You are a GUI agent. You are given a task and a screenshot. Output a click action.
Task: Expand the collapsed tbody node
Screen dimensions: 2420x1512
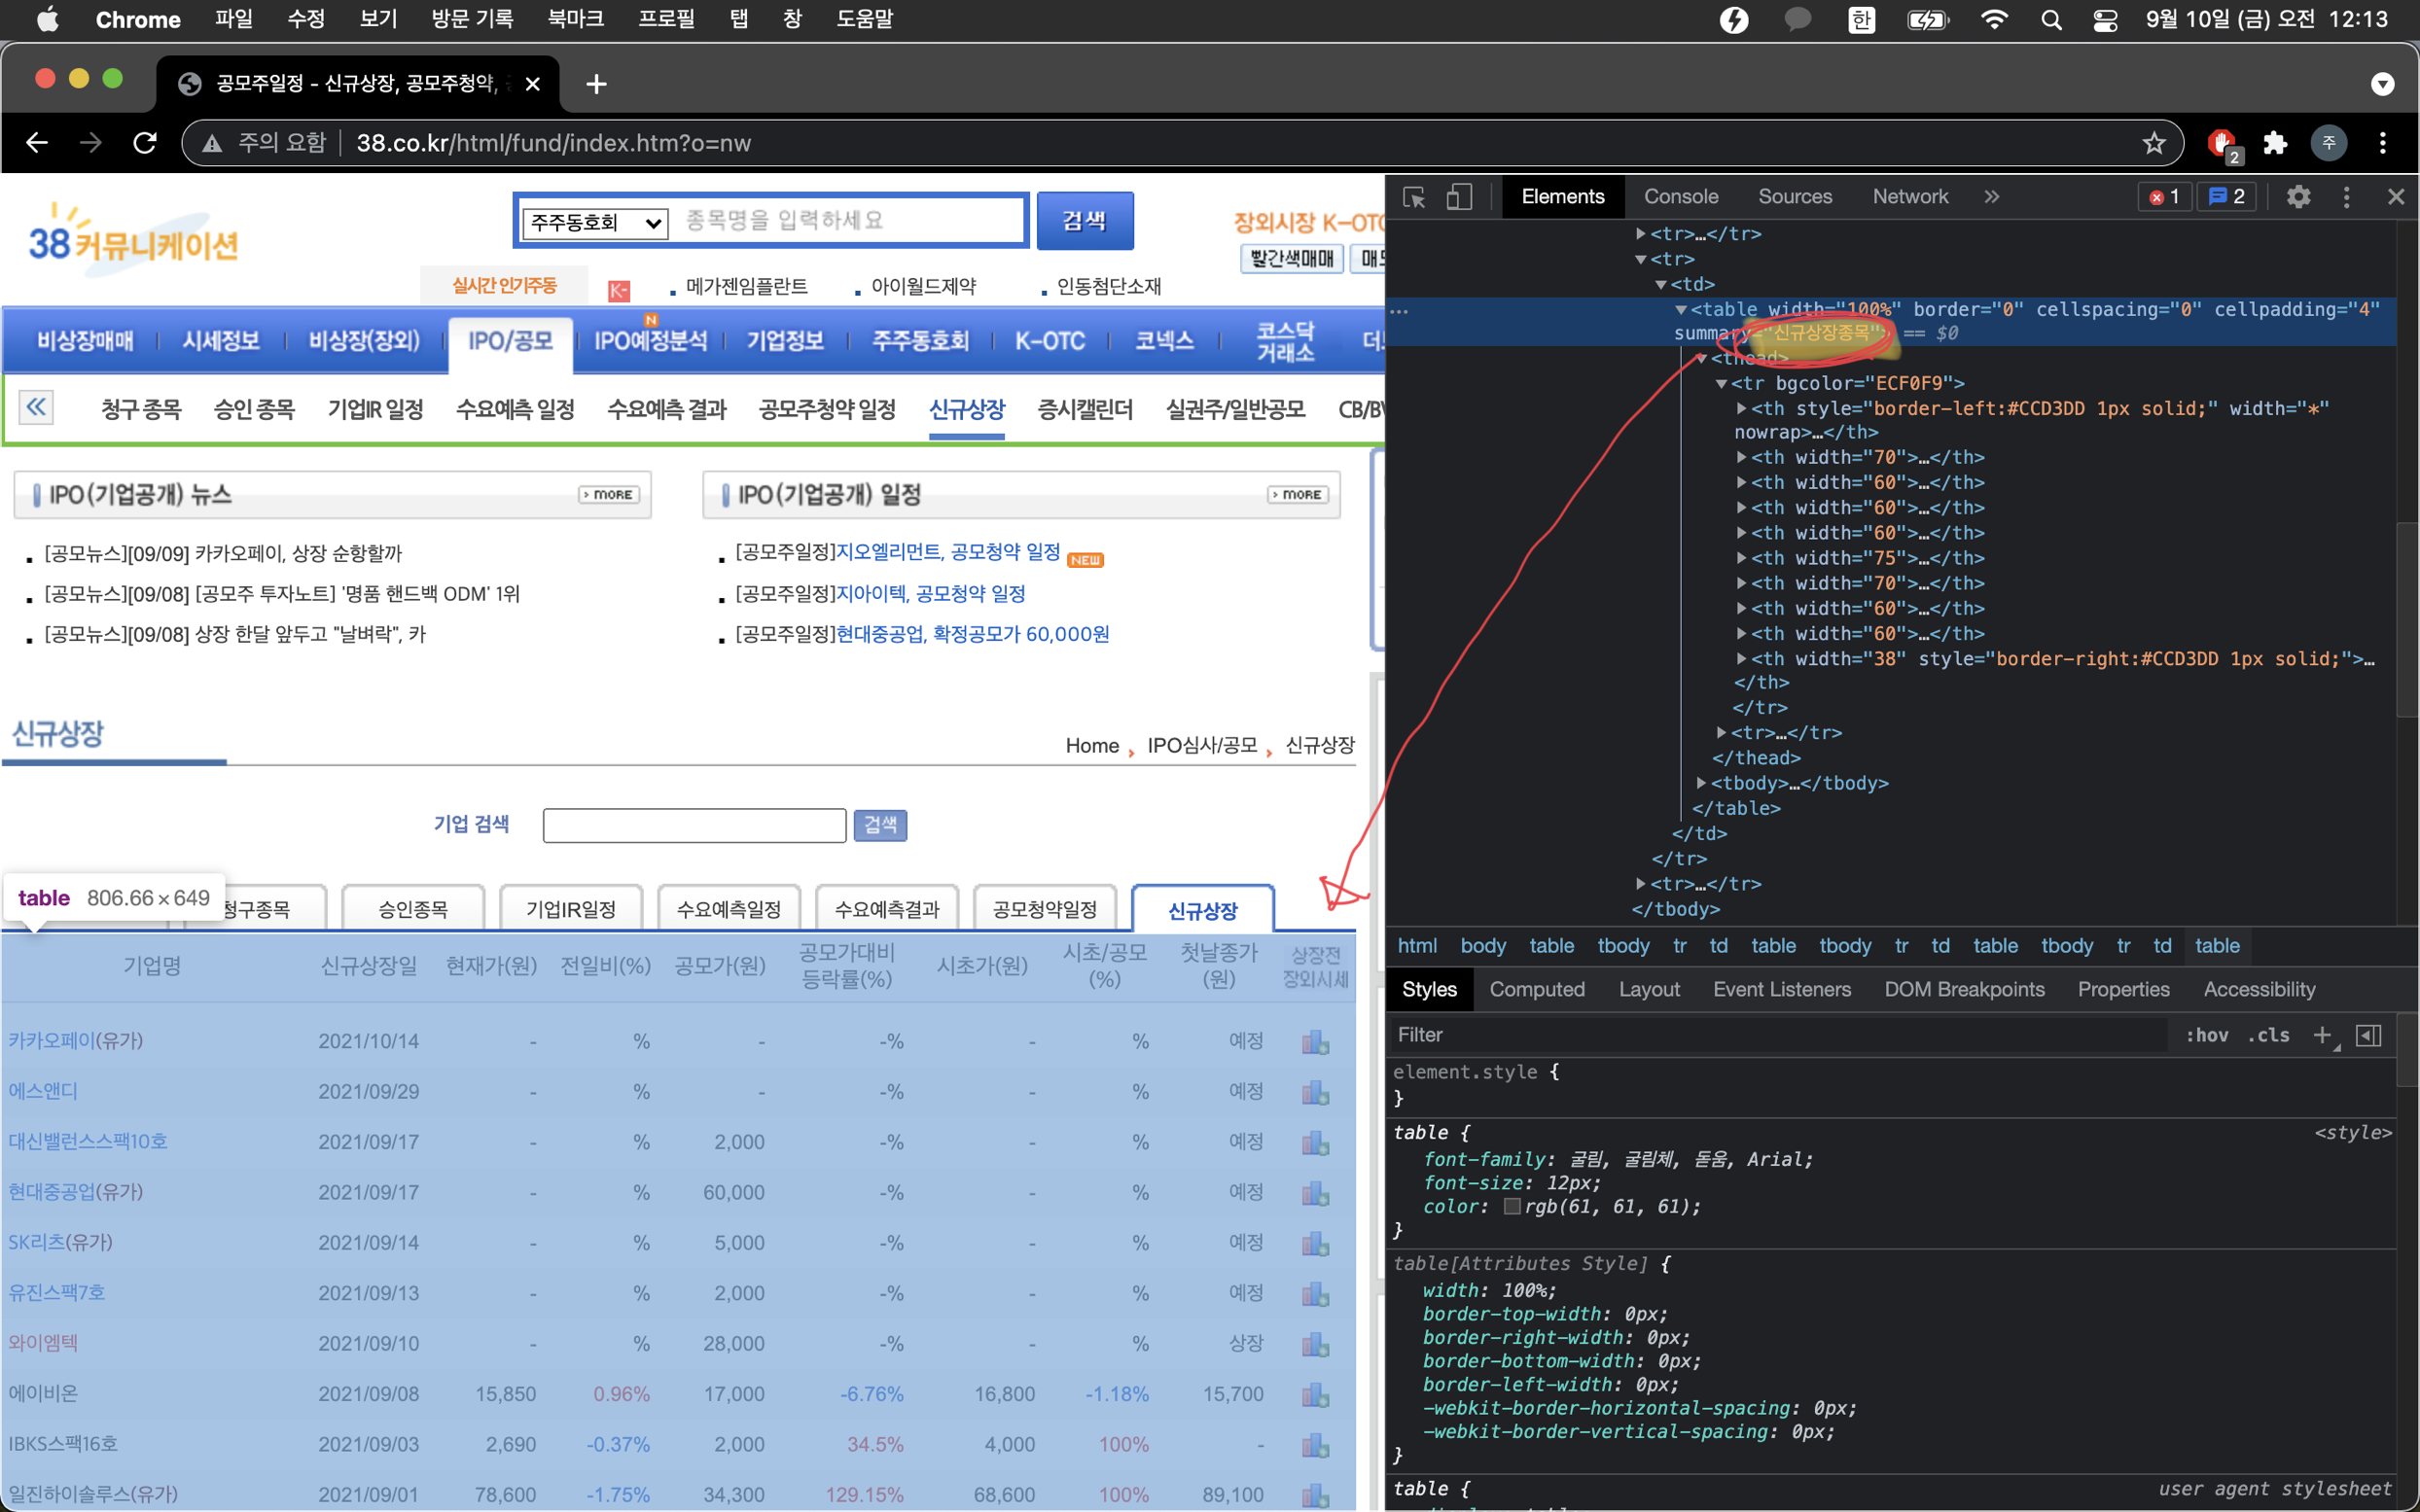(1701, 783)
